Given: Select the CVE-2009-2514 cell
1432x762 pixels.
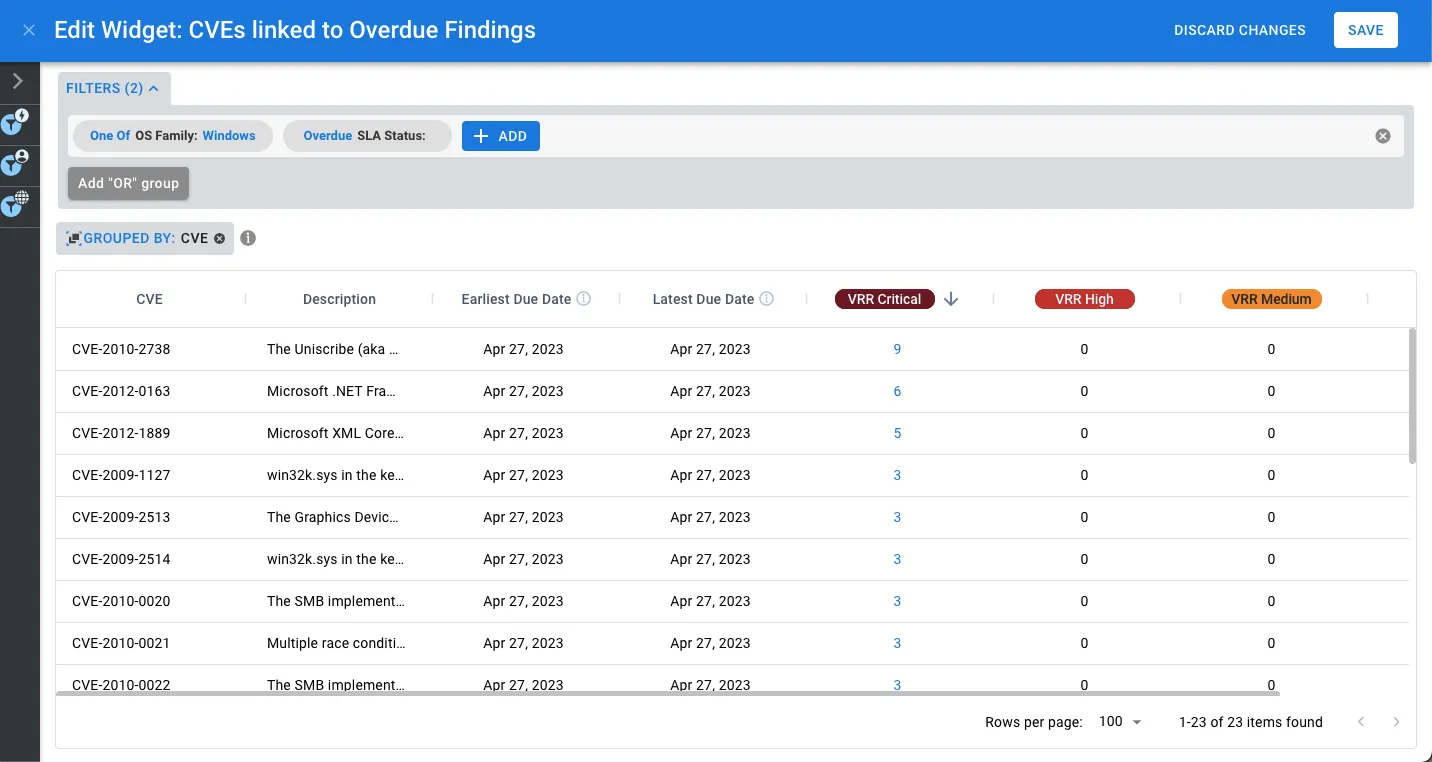Looking at the screenshot, I should point(121,559).
